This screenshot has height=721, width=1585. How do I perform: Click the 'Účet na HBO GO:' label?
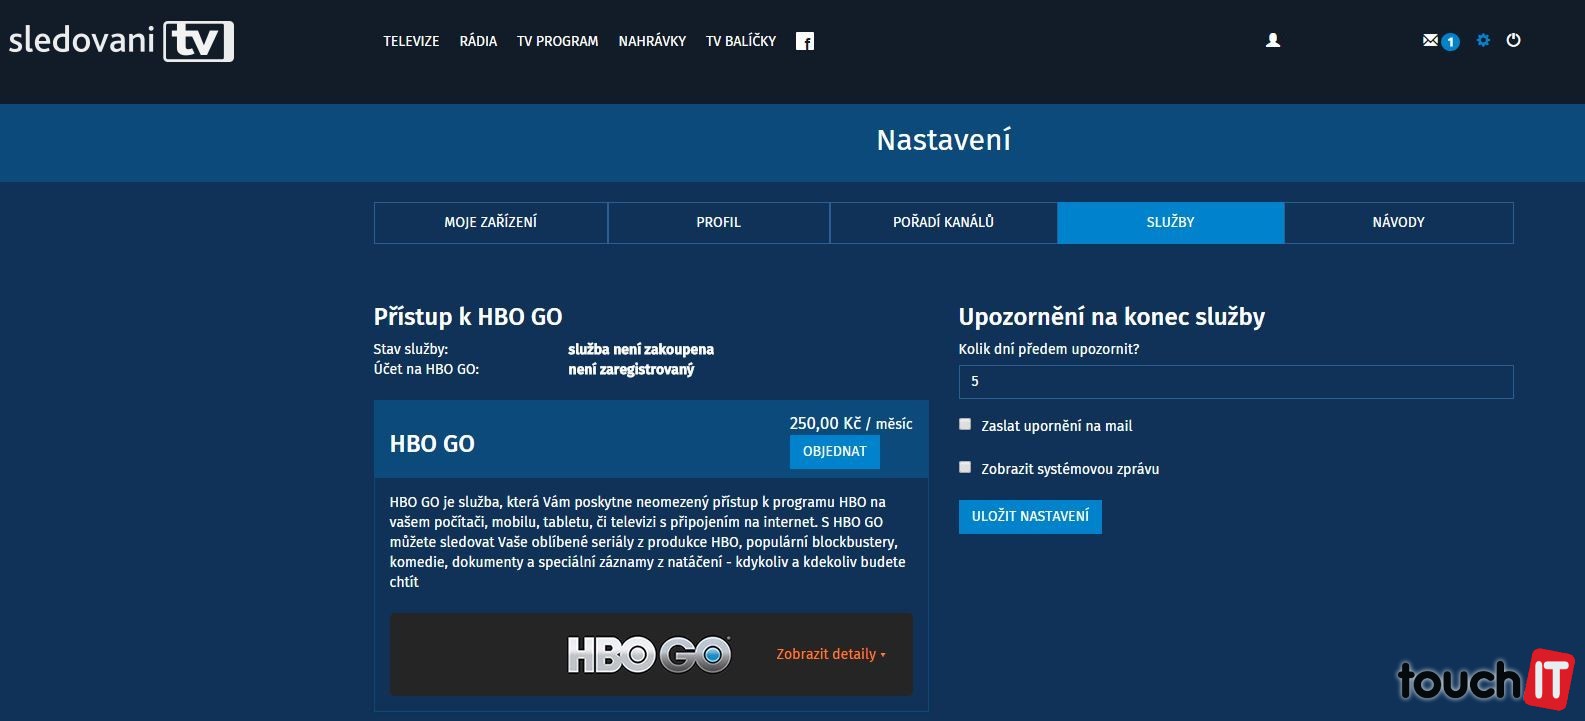pyautogui.click(x=427, y=369)
